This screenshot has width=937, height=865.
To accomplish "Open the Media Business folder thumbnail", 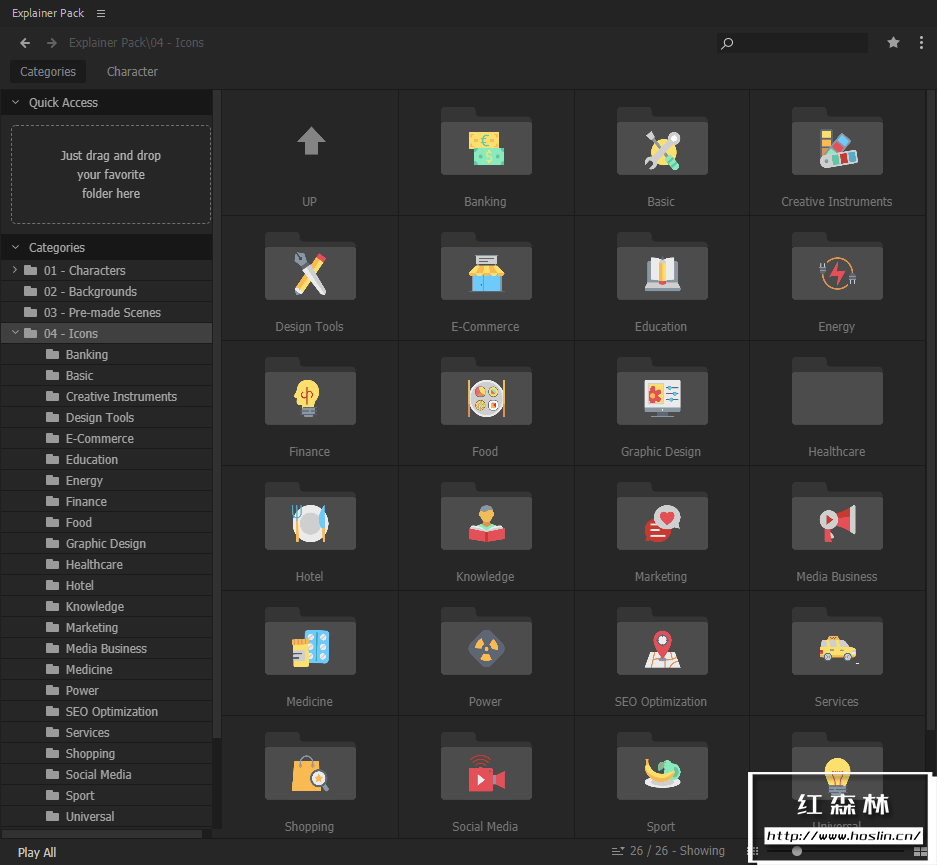I will point(837,516).
